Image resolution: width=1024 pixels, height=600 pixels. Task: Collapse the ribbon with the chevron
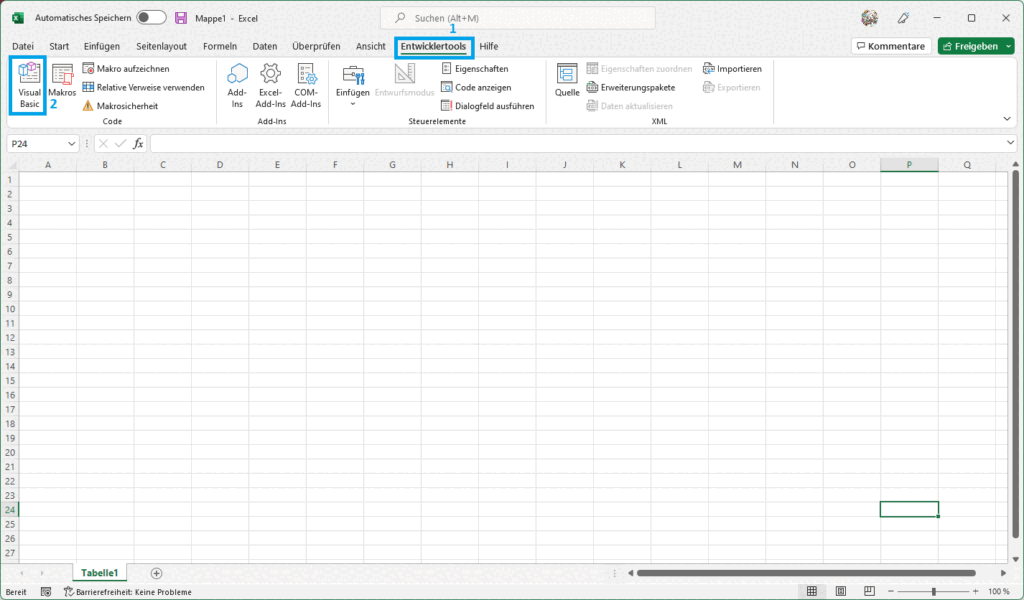point(1007,119)
